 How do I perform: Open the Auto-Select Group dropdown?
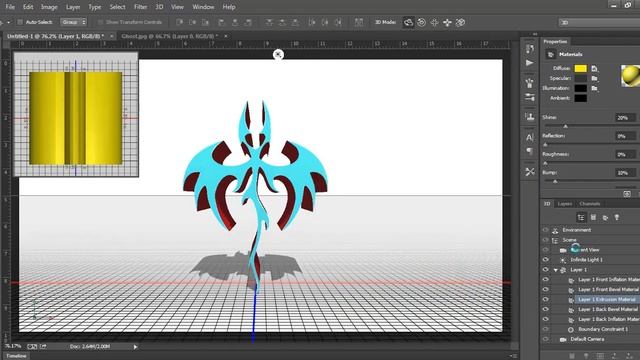73,22
